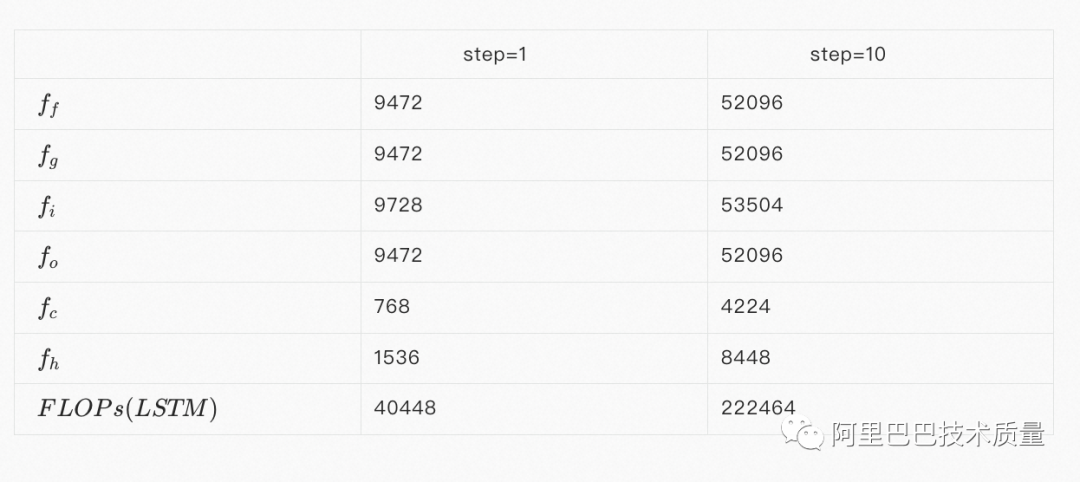This screenshot has width=1080, height=482.
Task: Click the f_o row label
Action: click(x=48, y=257)
